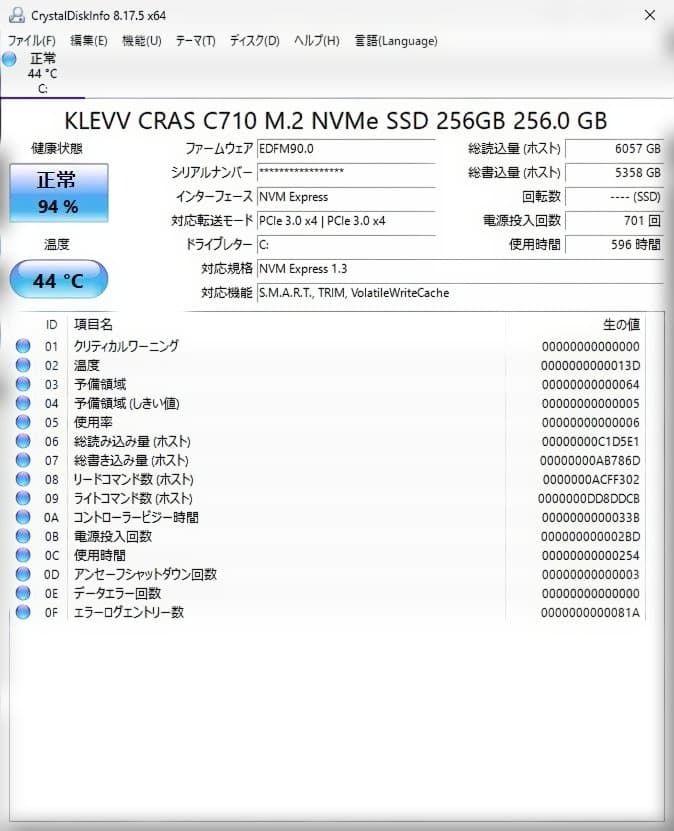Click the ID column header
This screenshot has height=831, width=674.
click(51, 324)
